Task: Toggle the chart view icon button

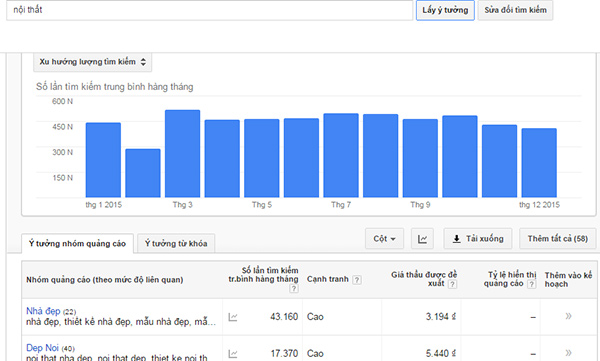Action: pos(422,239)
